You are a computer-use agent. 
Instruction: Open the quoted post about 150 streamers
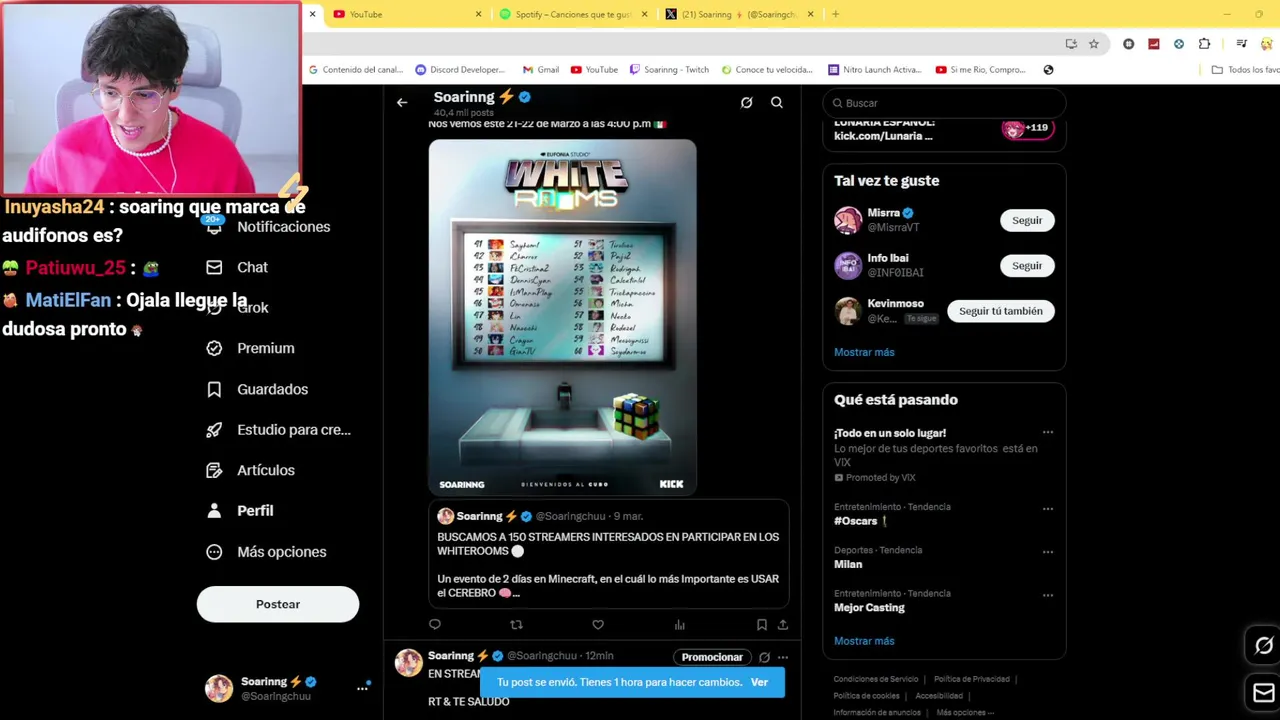[x=608, y=555]
